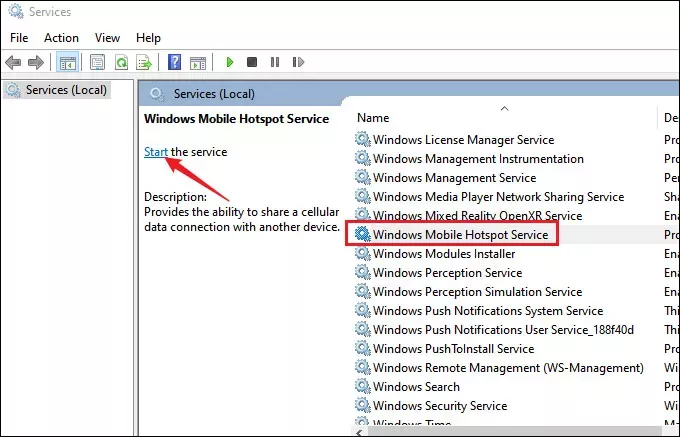Click the Start the service link
Viewport: 680px width, 437px height.
pos(156,152)
